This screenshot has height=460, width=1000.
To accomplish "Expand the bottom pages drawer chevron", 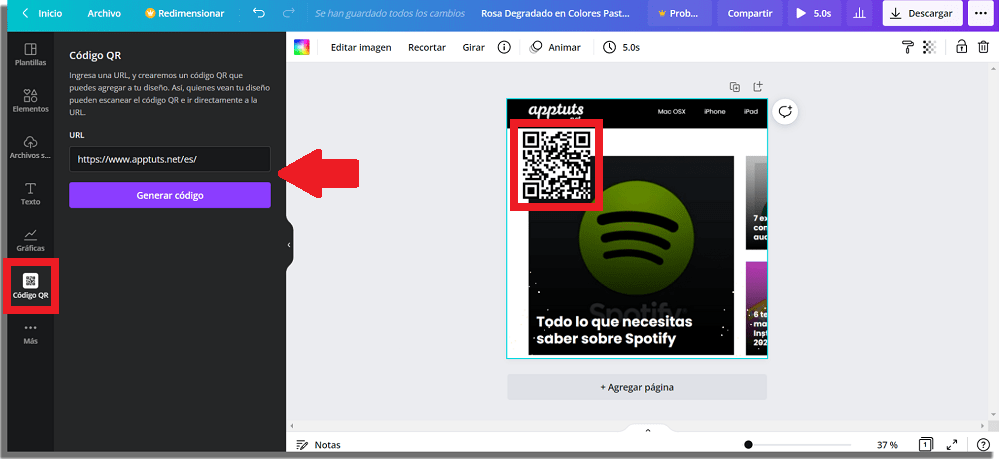I will (x=648, y=431).
